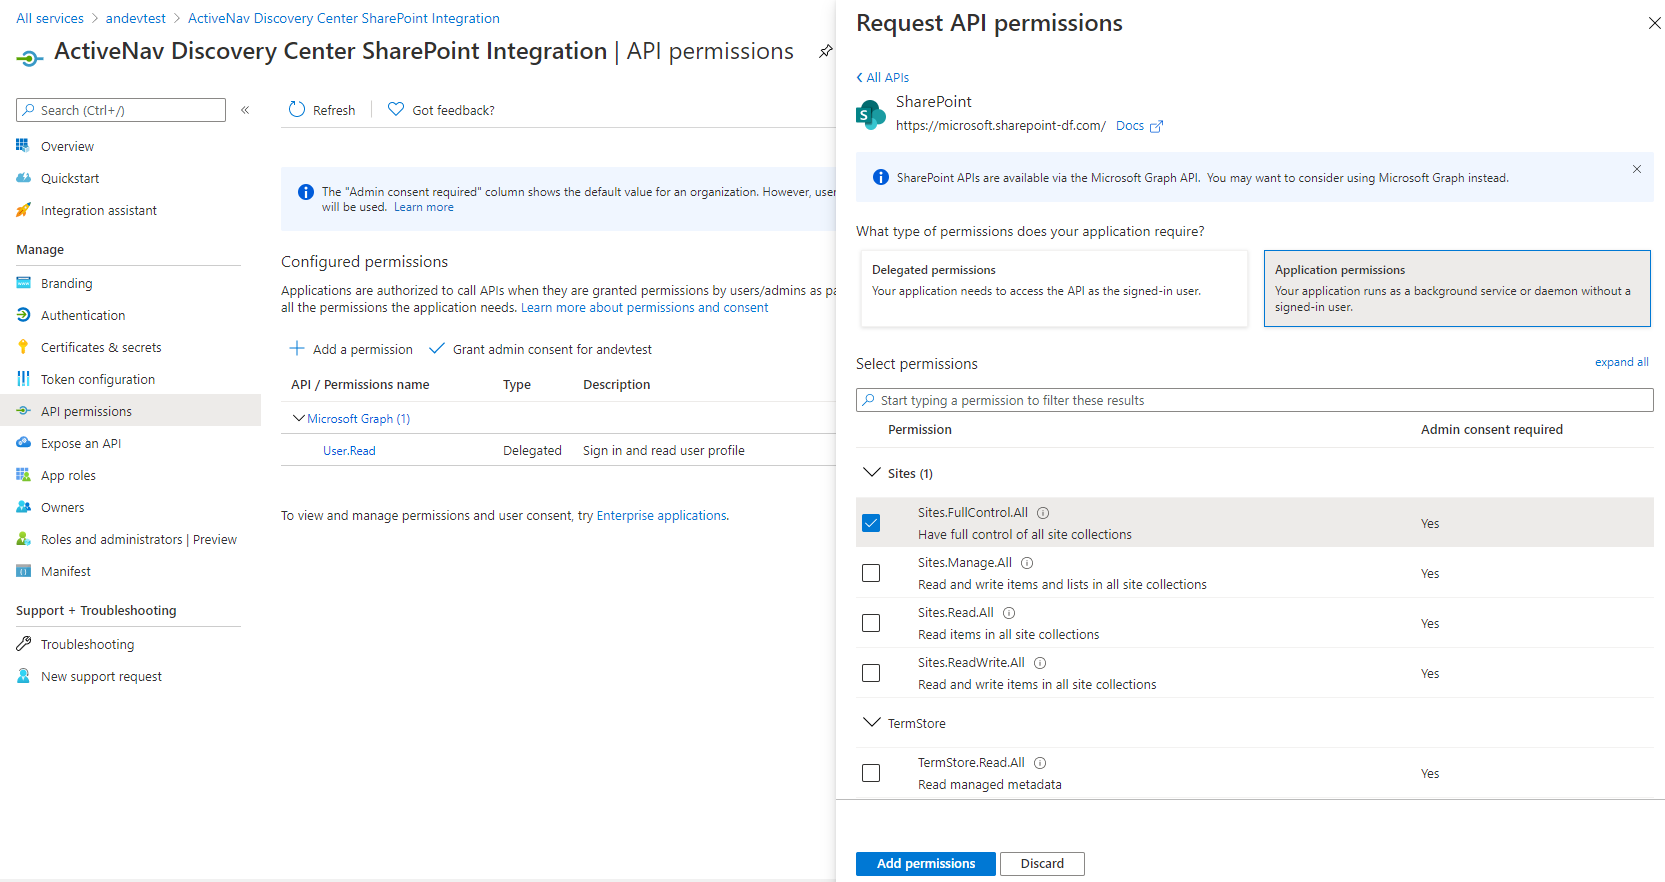The width and height of the screenshot is (1665, 882).
Task: Click the sidebar Search (Ctrl+/) box
Action: [121, 110]
